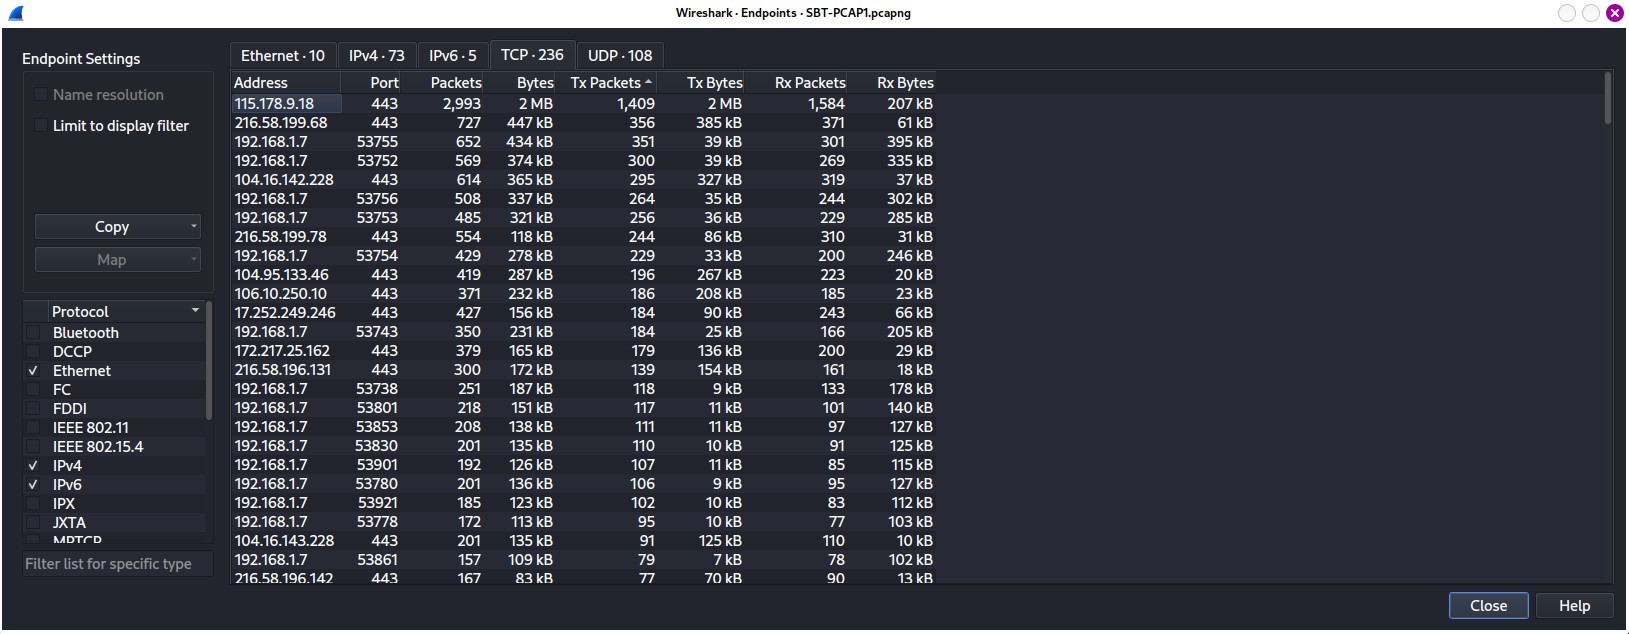
Task: Click the Help button
Action: click(x=1573, y=606)
